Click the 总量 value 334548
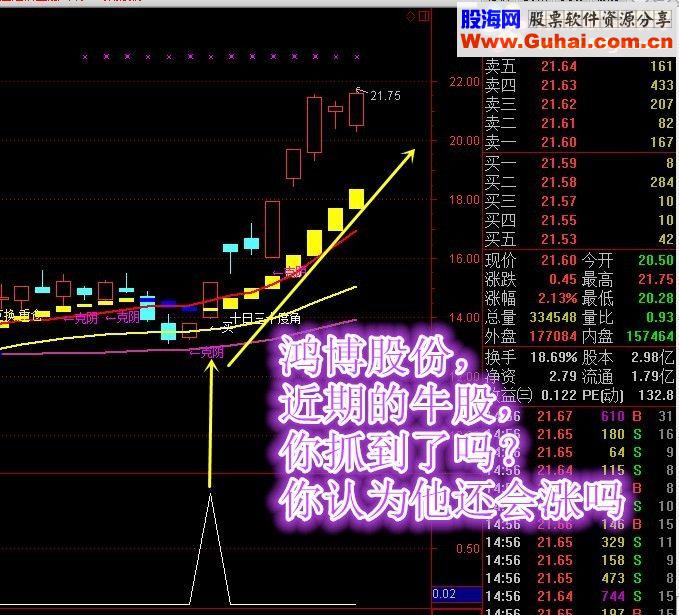The image size is (679, 615). tap(553, 317)
